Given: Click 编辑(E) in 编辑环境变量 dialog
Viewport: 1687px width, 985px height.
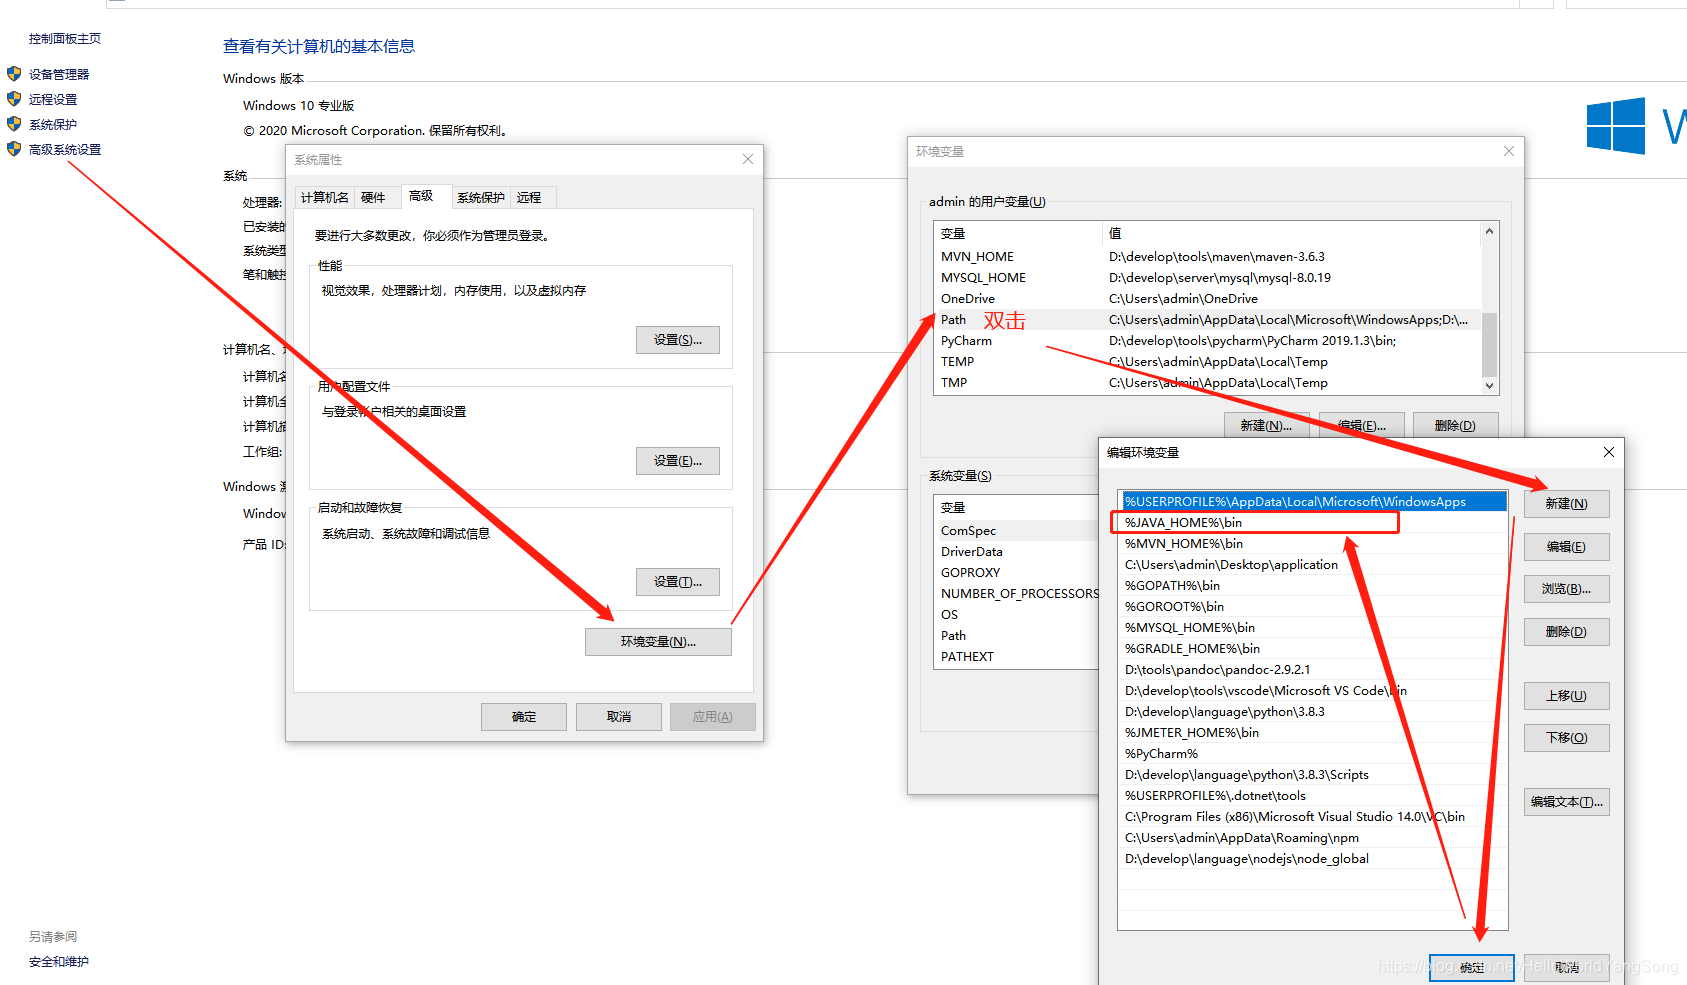Looking at the screenshot, I should 1566,547.
